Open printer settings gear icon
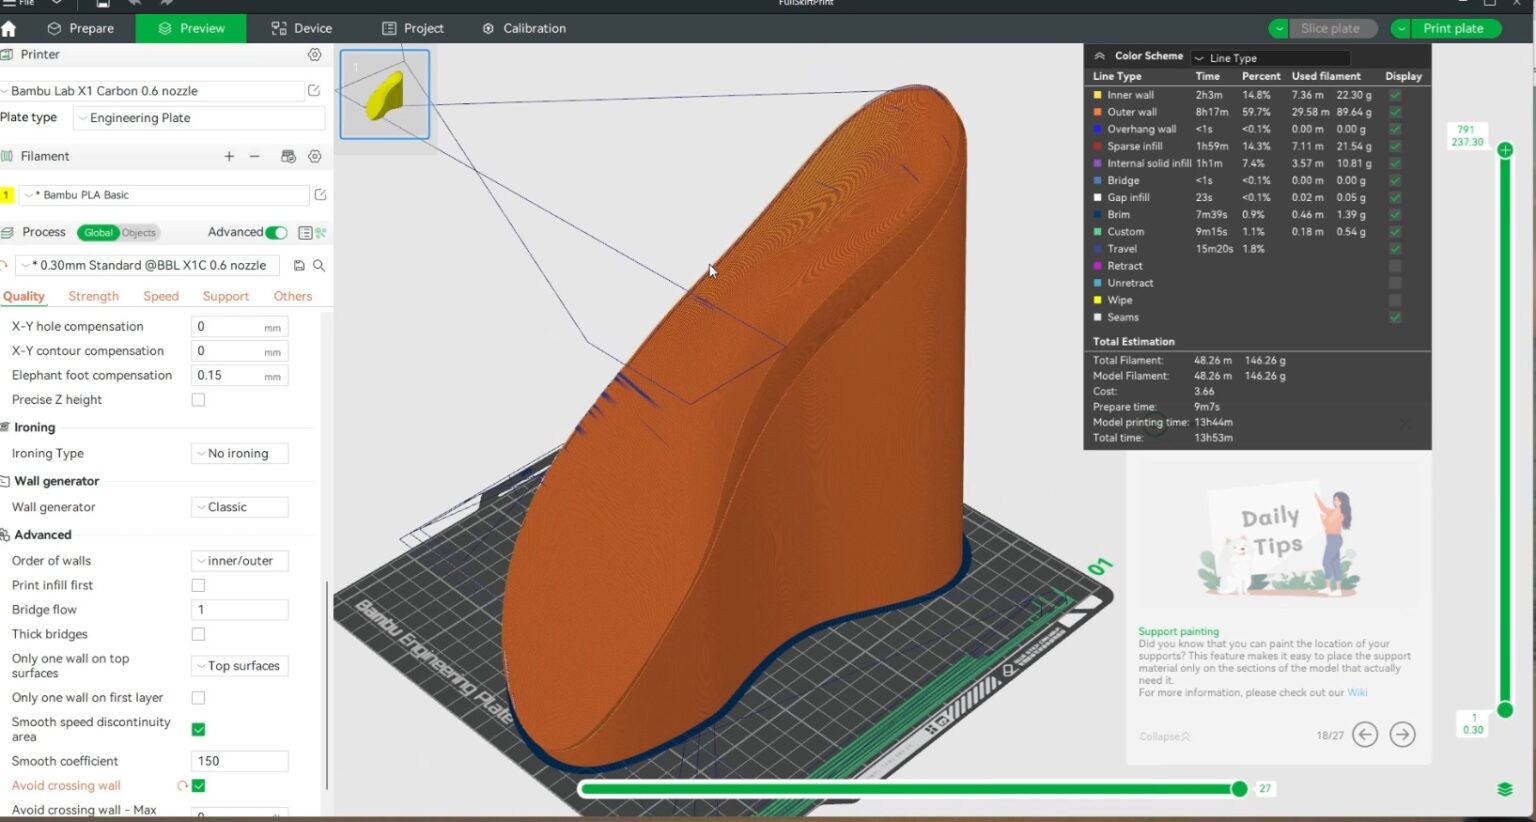 (314, 55)
